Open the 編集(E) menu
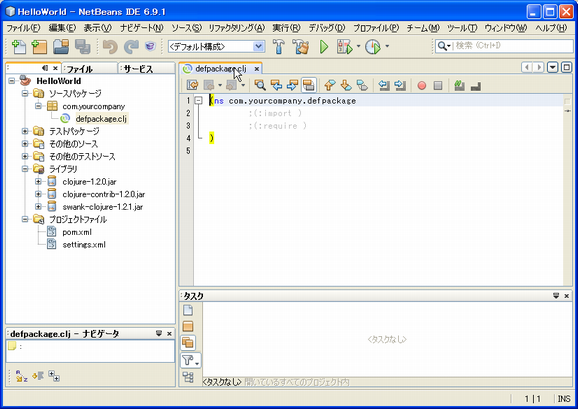 tap(62, 28)
